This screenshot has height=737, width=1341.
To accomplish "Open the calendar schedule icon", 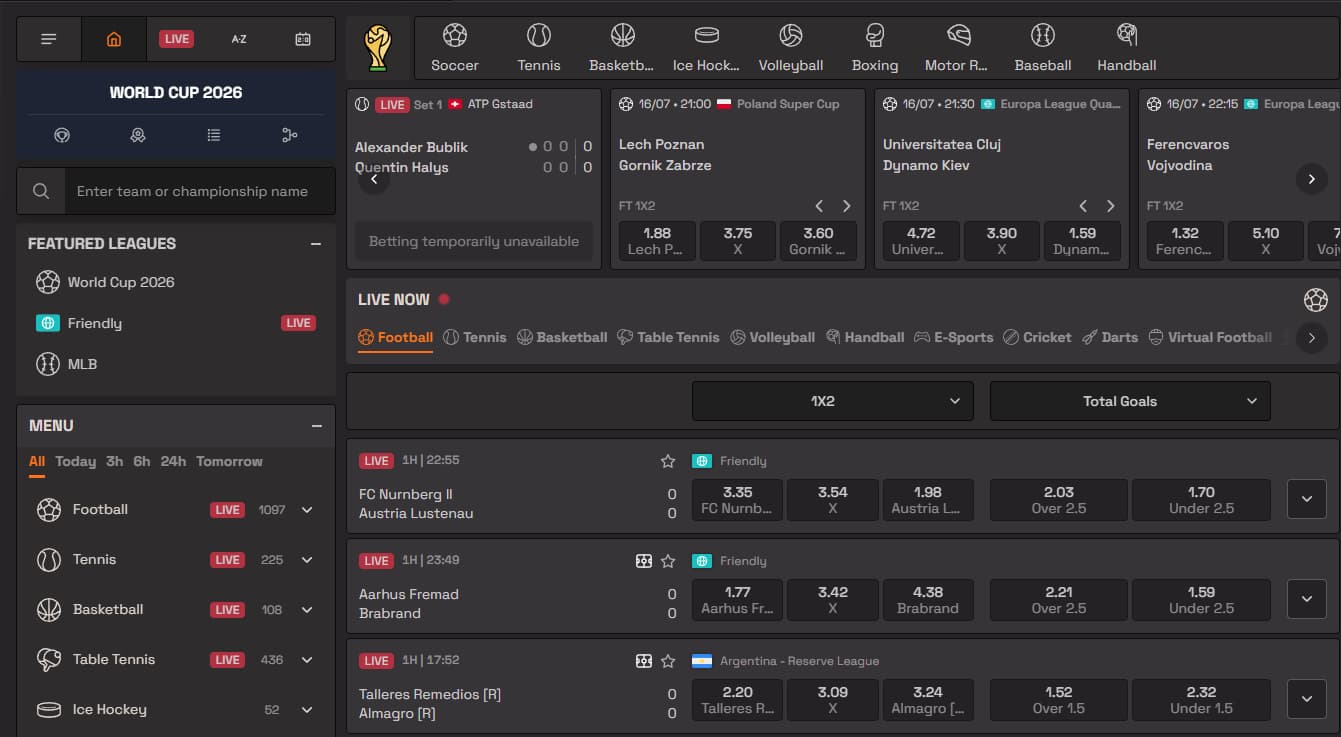I will [x=303, y=39].
